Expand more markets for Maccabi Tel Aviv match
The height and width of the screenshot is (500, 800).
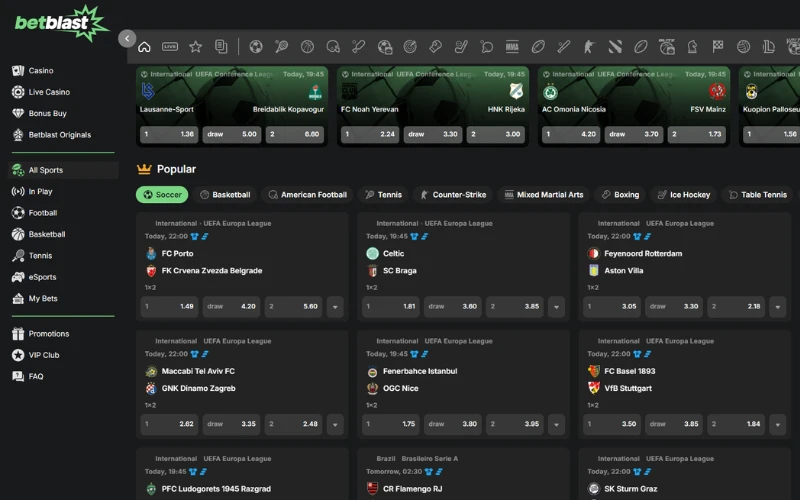point(335,424)
